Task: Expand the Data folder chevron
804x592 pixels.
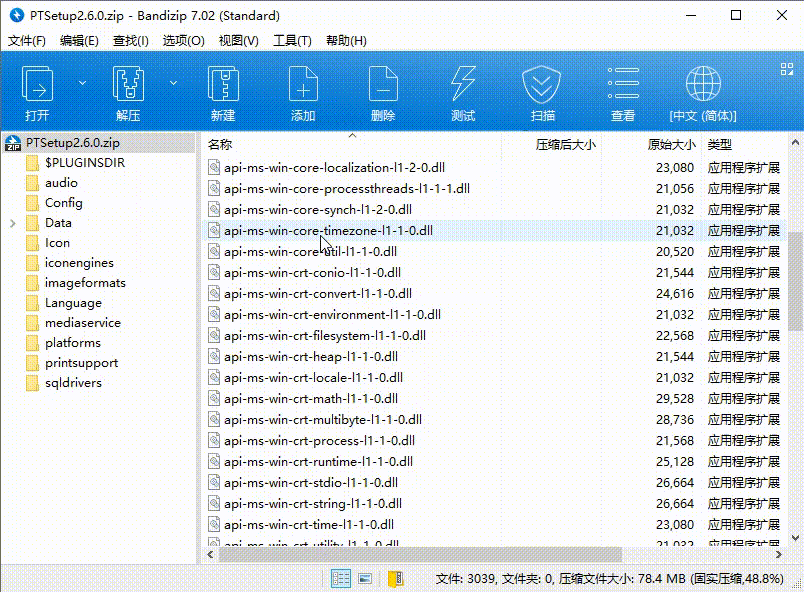Action: tap(13, 223)
